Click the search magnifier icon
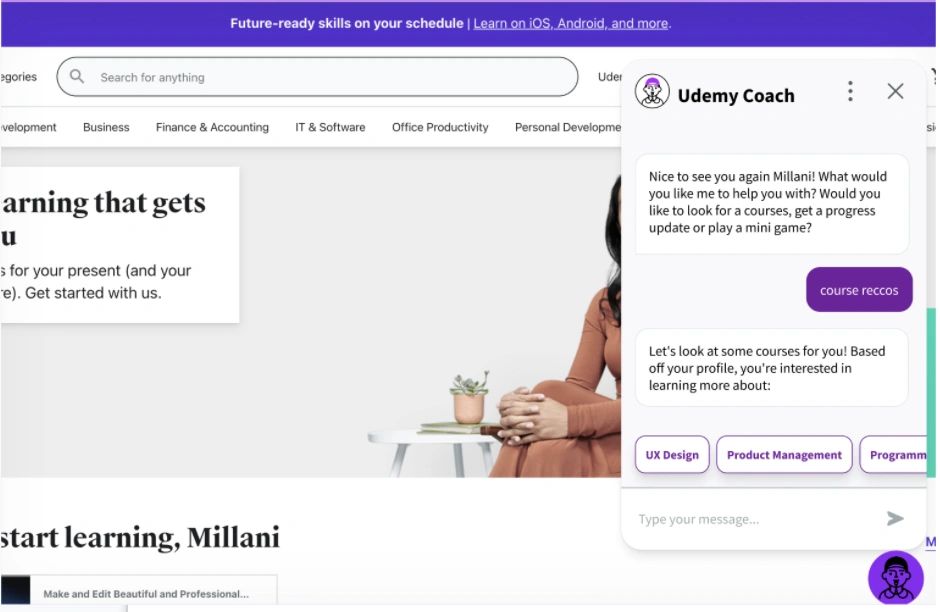 pos(77,76)
